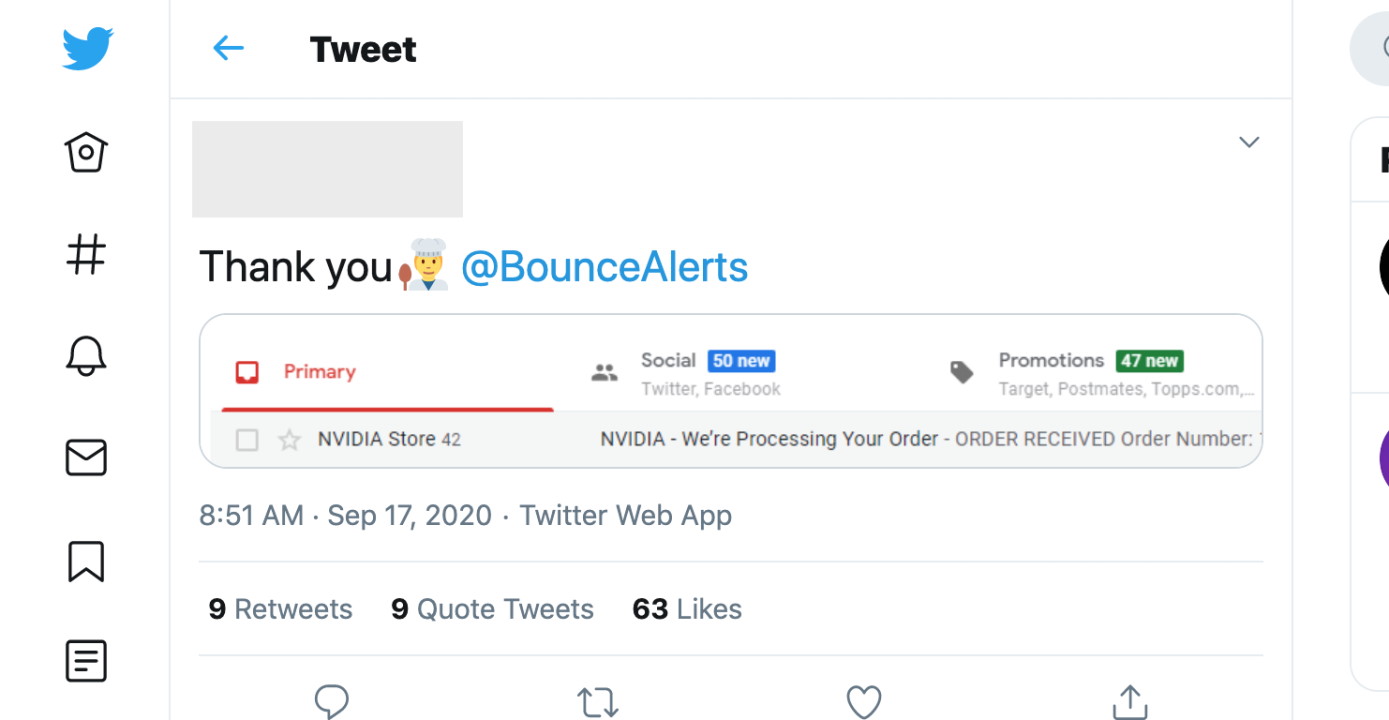View the 9 Quote Tweets list
This screenshot has height=720, width=1389.
(492, 609)
